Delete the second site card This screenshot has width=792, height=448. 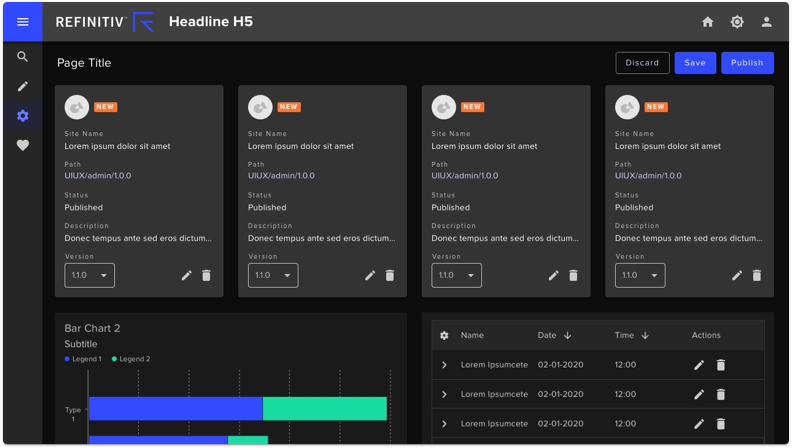click(389, 275)
